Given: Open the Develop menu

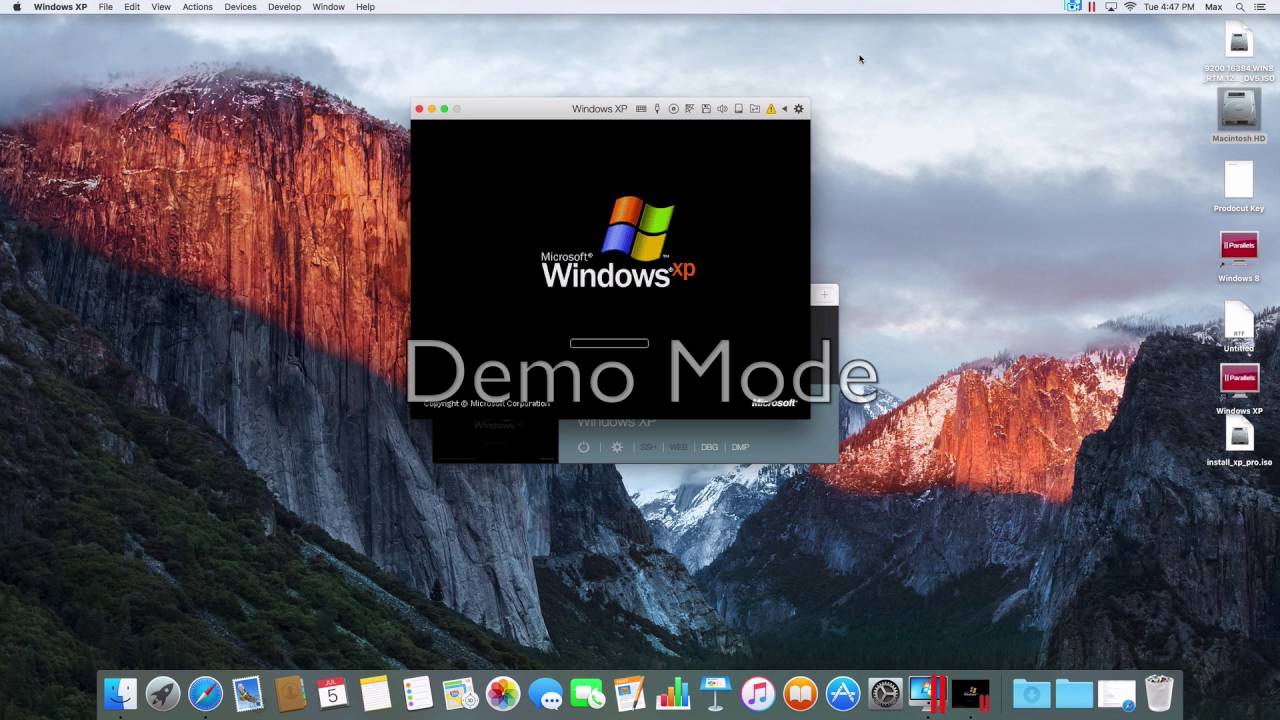Looking at the screenshot, I should coord(284,7).
